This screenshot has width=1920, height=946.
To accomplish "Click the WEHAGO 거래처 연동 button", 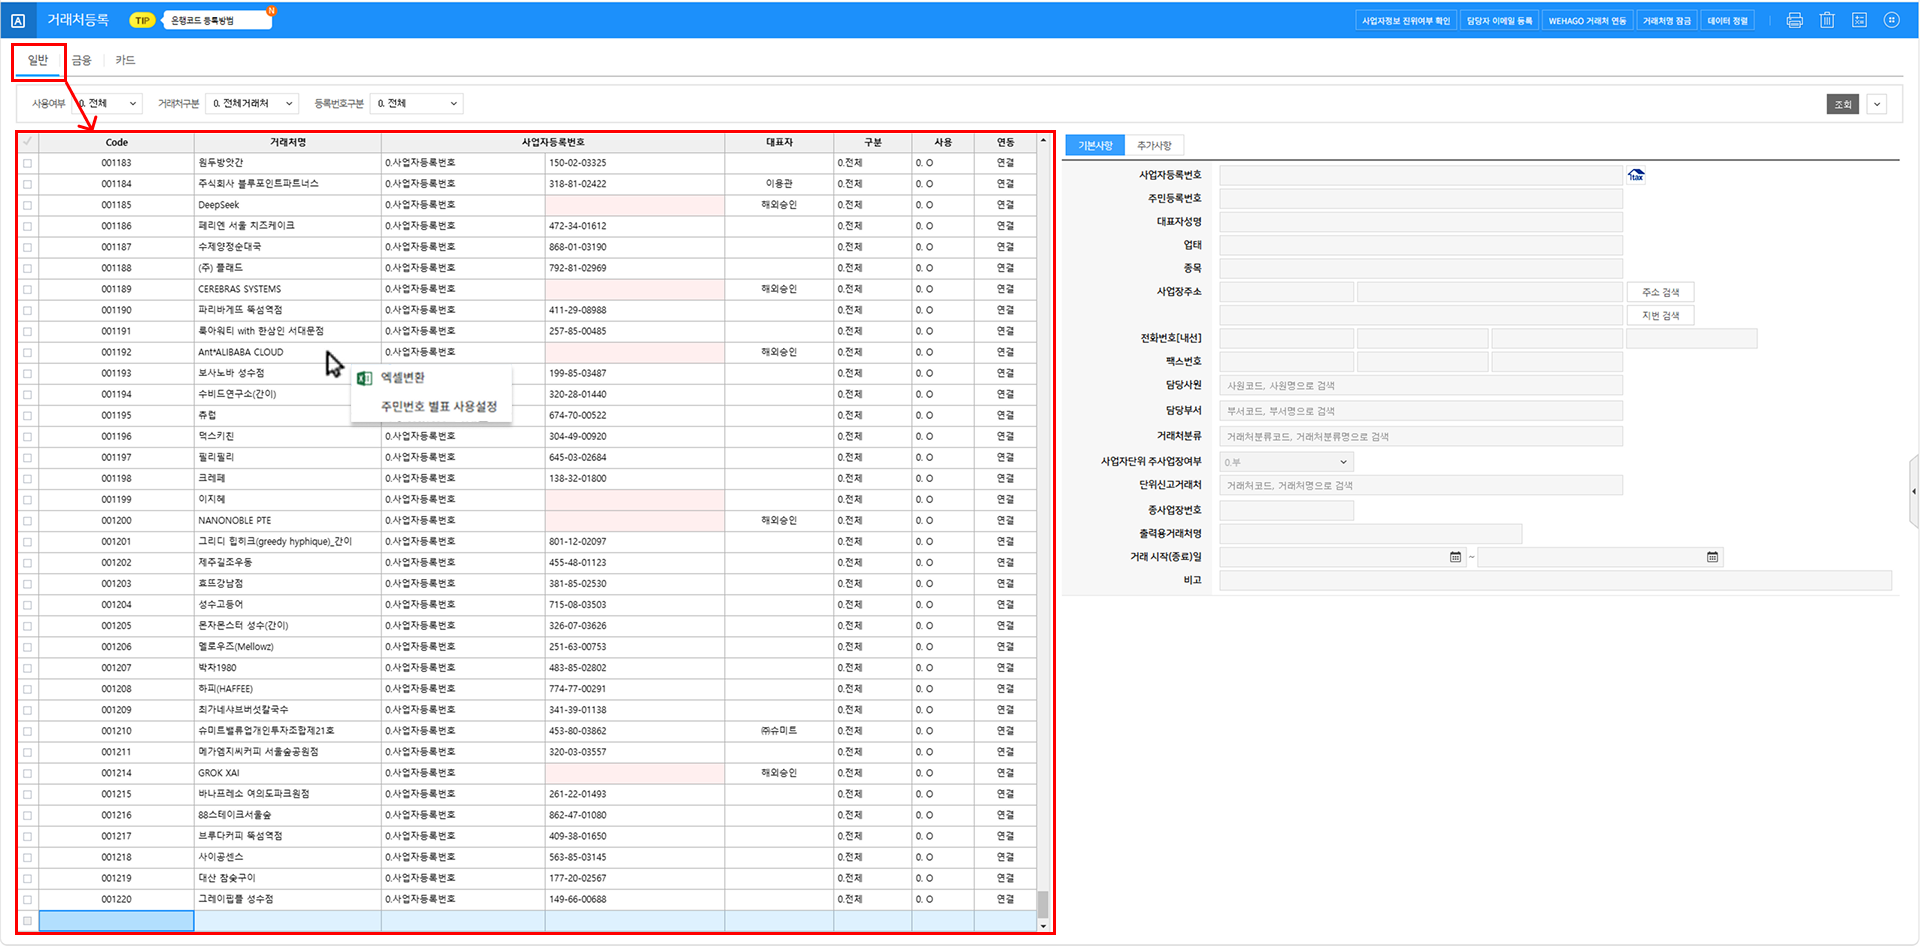I will [1587, 20].
